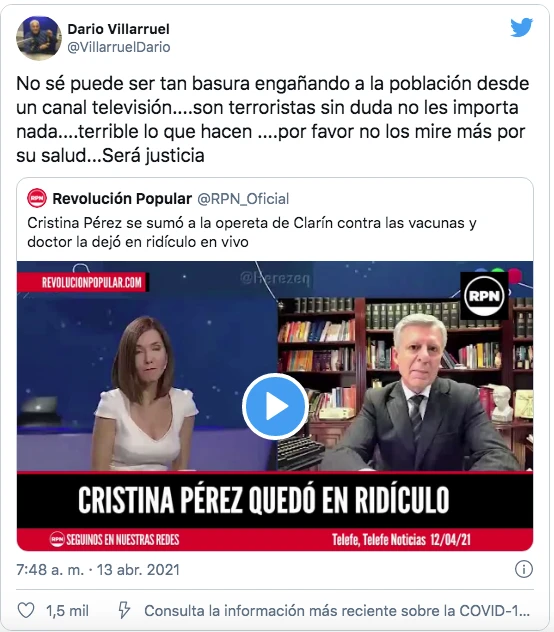Open the Dario Villarruel display name

tap(118, 29)
